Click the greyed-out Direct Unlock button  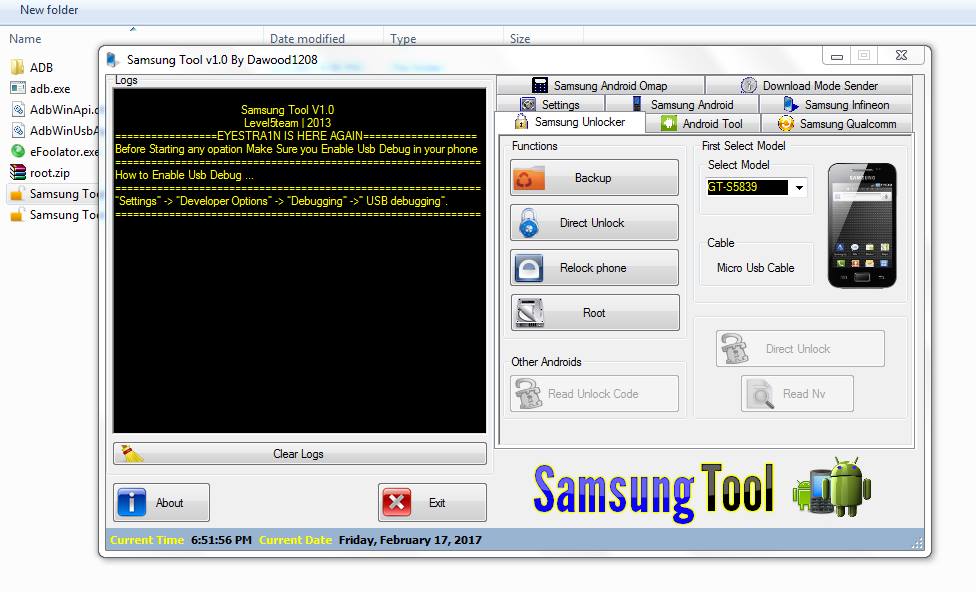point(800,349)
